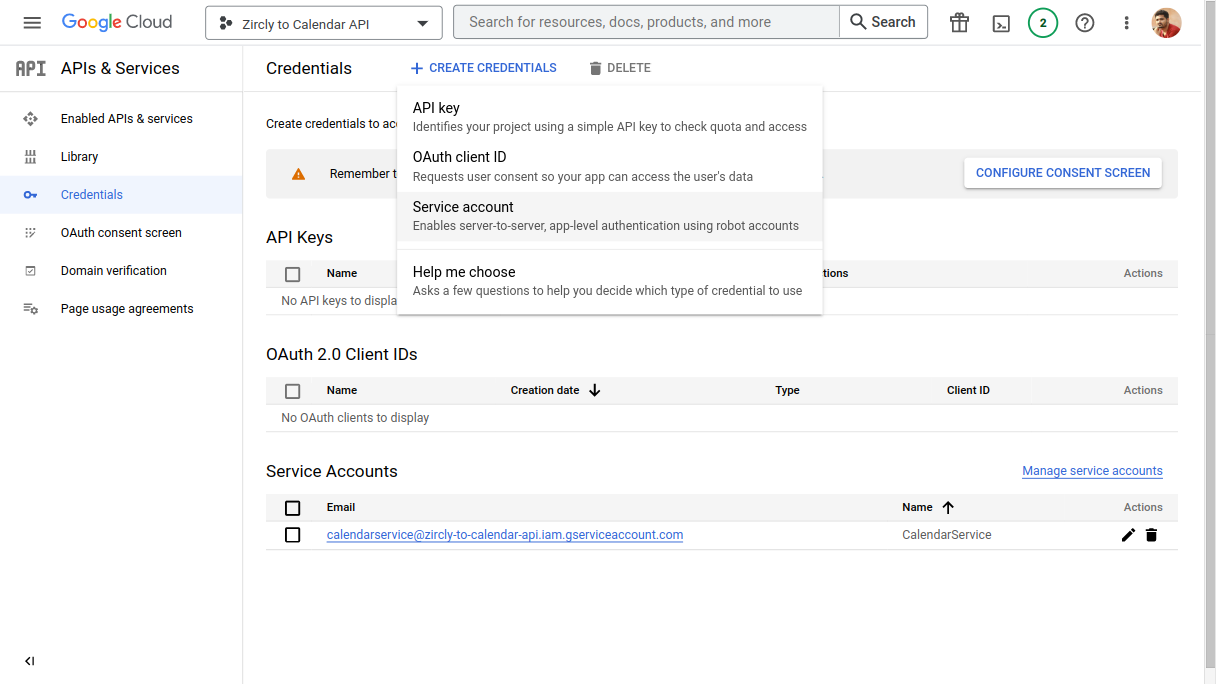This screenshot has height=684, width=1216.
Task: Open the hamburger navigation menu
Action: (x=32, y=22)
